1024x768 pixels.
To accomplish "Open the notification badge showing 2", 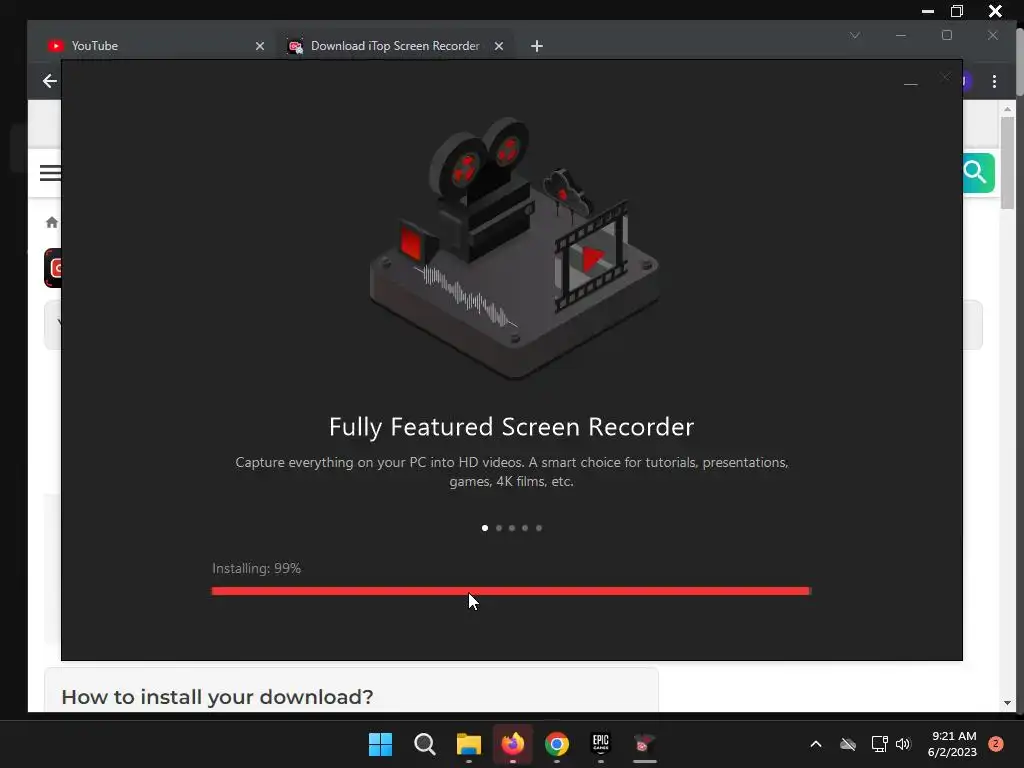I will pos(995,744).
